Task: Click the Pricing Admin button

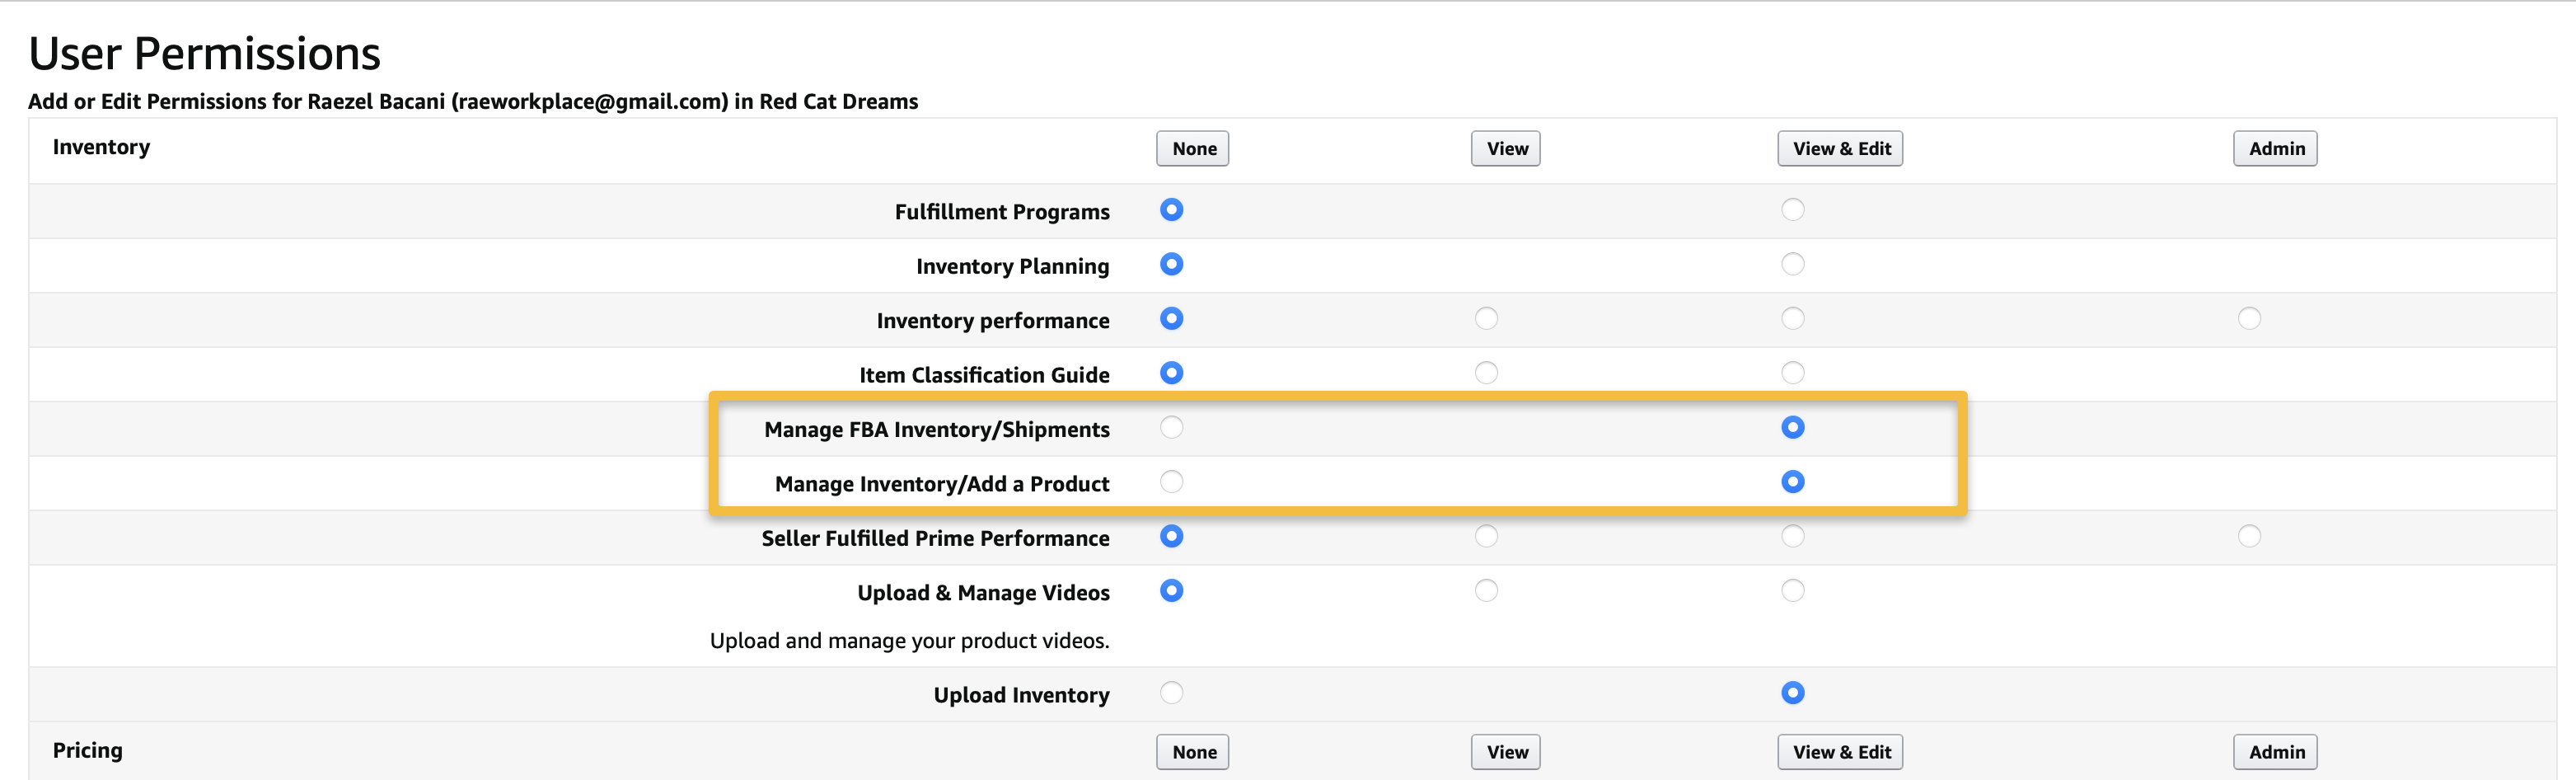Action: pos(2275,752)
